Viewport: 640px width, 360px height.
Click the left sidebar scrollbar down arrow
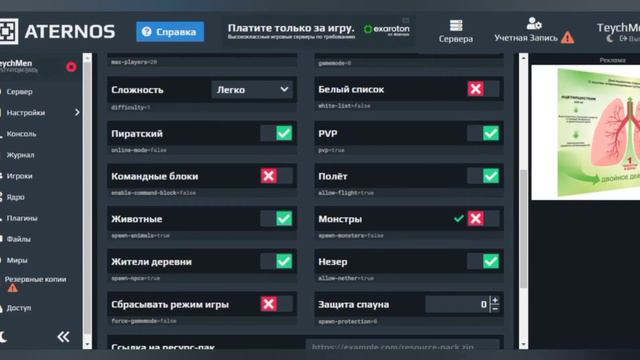(x=87, y=344)
